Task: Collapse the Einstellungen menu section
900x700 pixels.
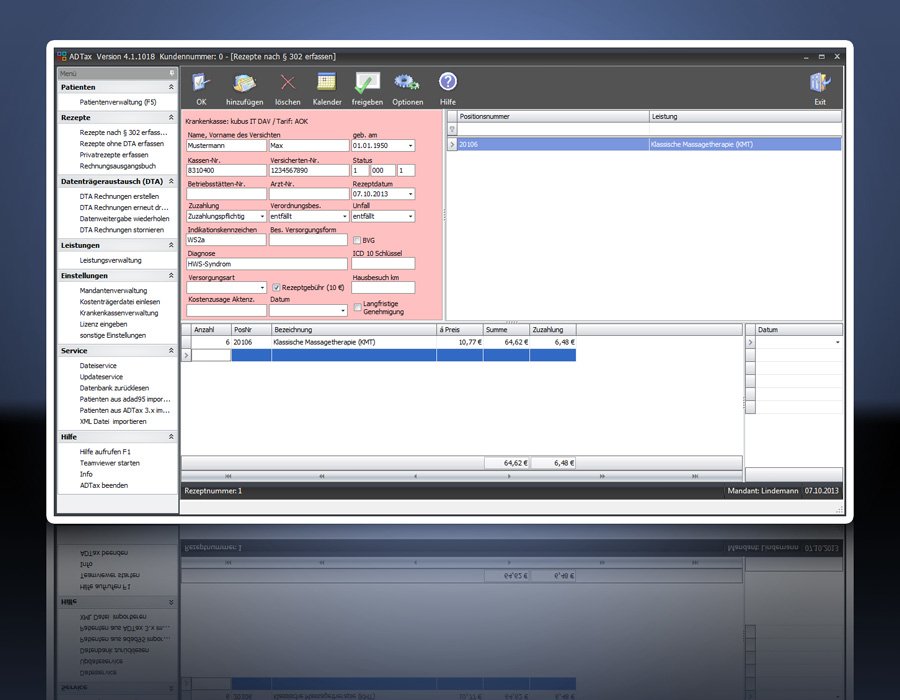Action: [171, 275]
